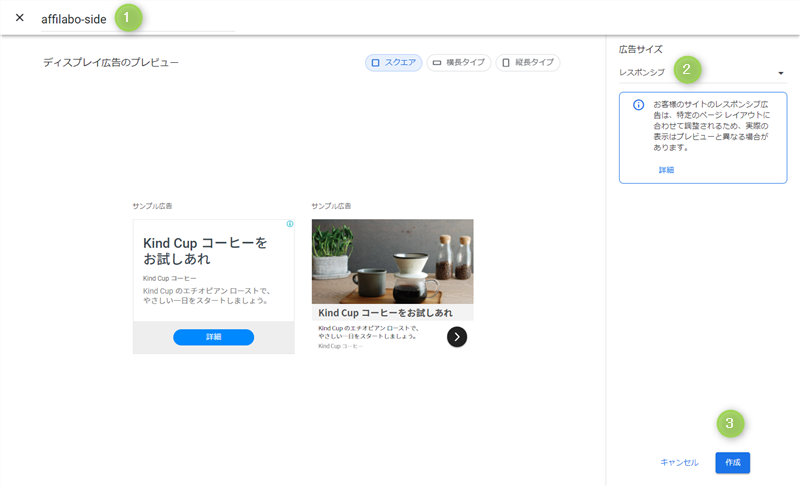Switch preview to 縦長タイプ

pyautogui.click(x=528, y=63)
